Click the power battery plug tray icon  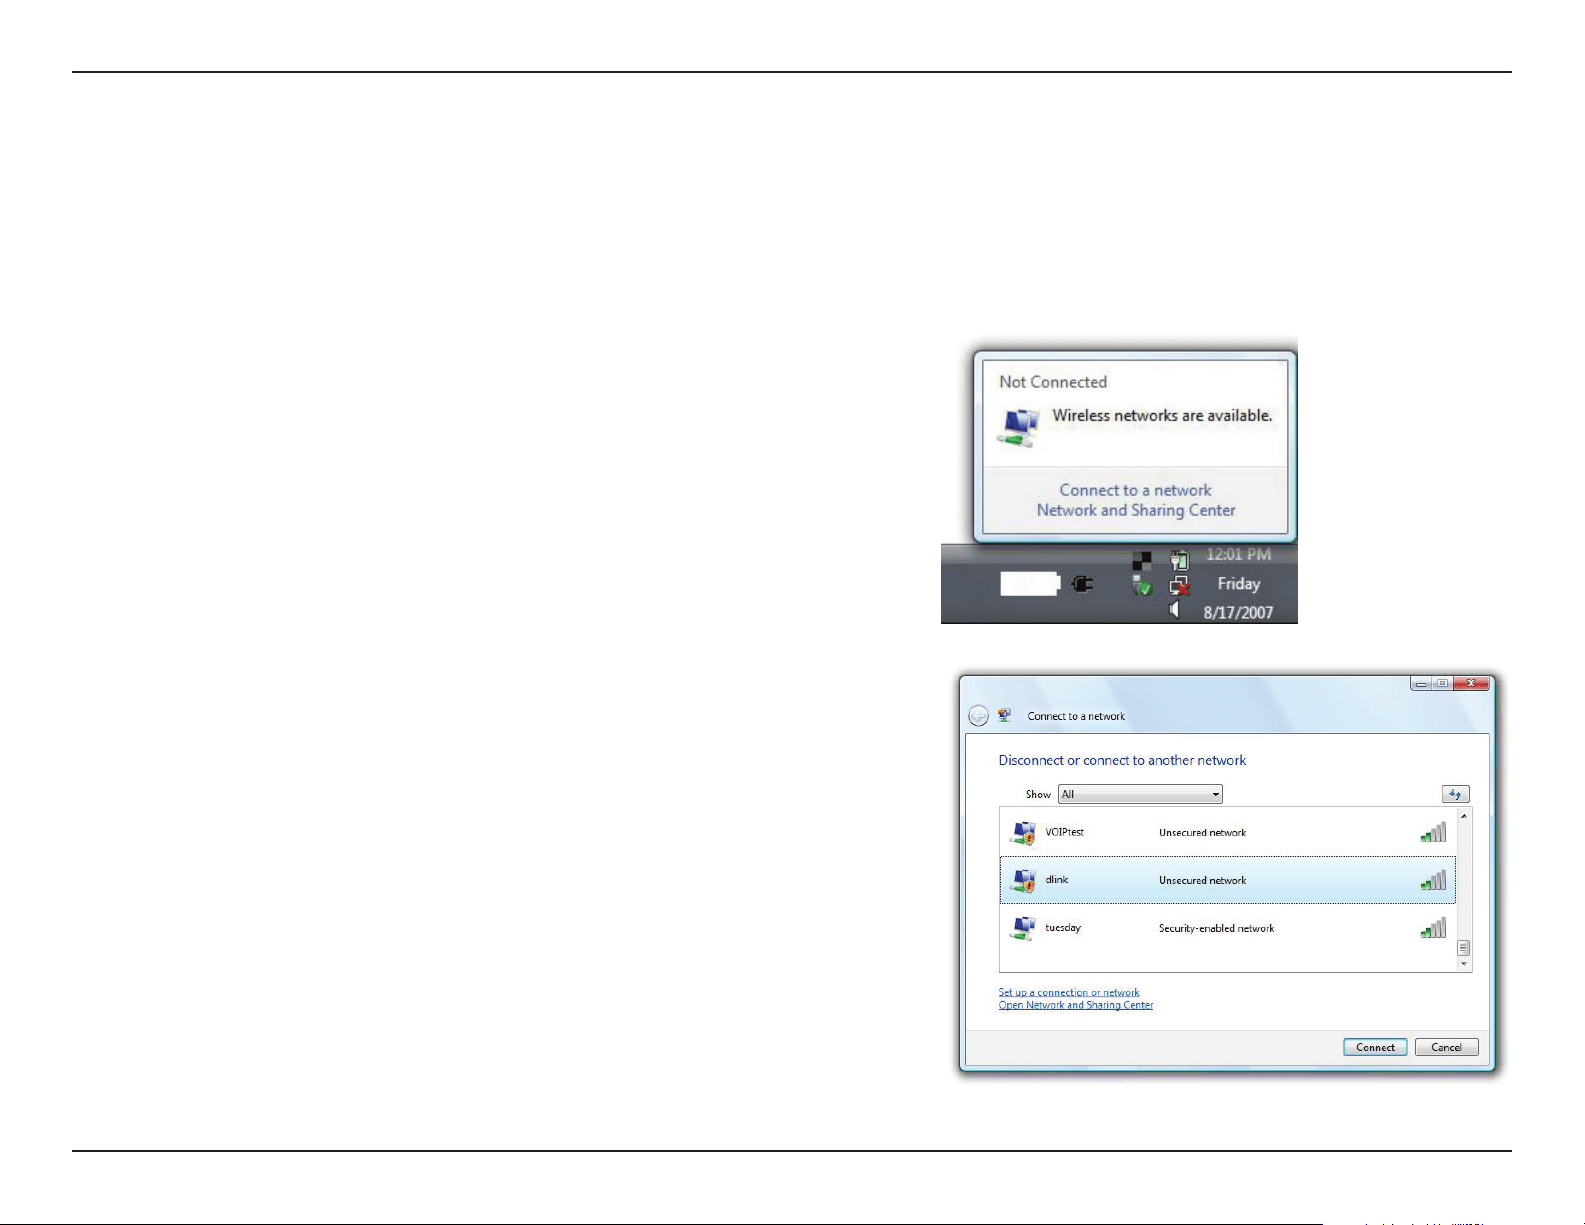1180,561
